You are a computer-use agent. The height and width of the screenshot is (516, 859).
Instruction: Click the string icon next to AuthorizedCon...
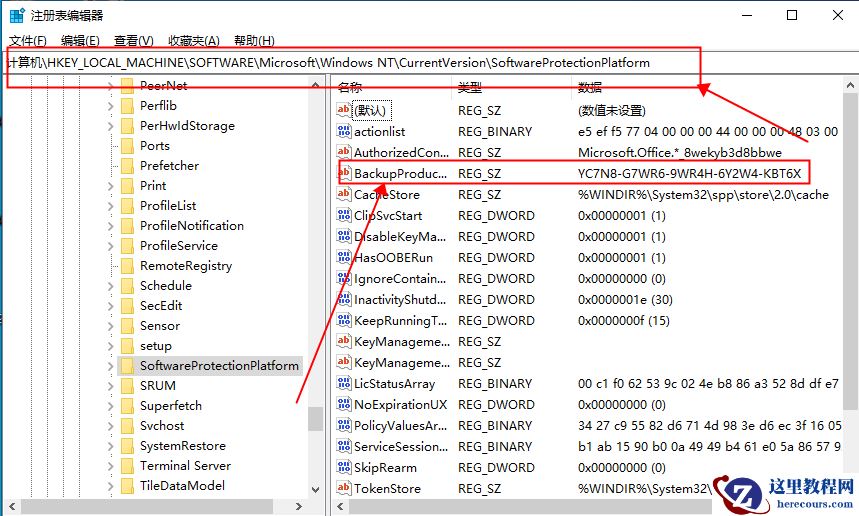coord(343,152)
